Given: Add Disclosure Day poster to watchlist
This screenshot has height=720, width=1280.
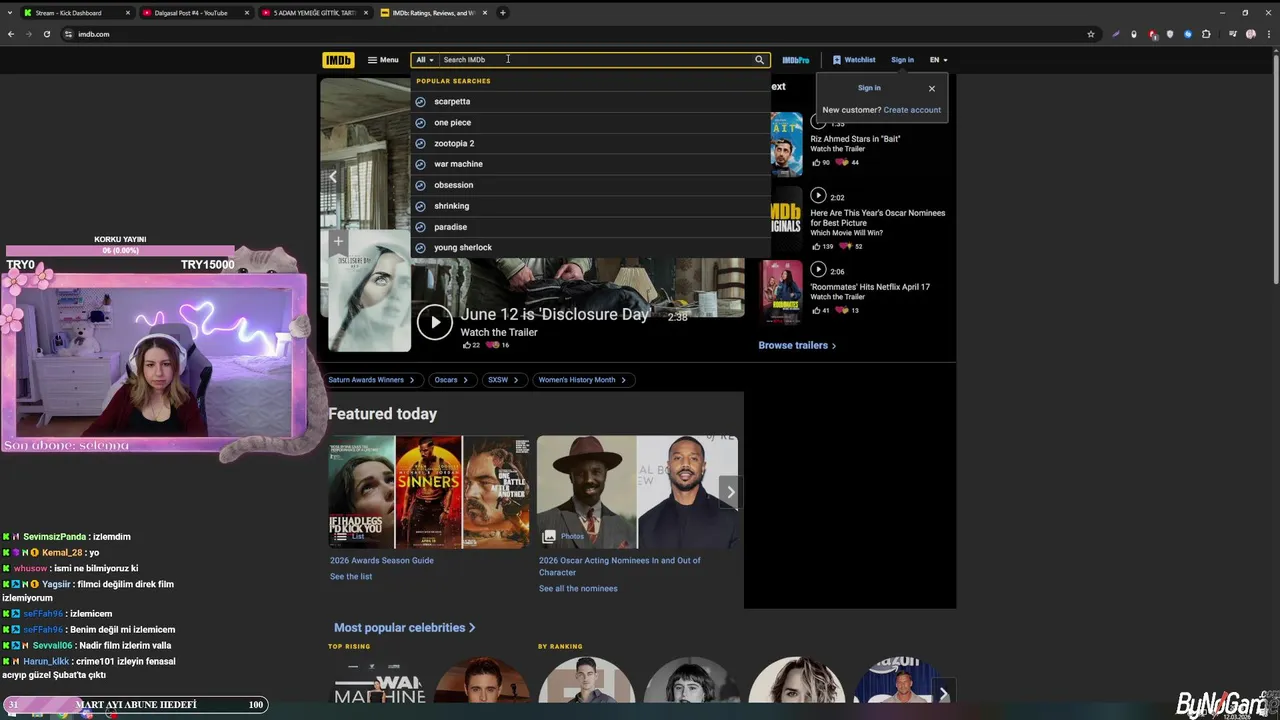Looking at the screenshot, I should 338,241.
